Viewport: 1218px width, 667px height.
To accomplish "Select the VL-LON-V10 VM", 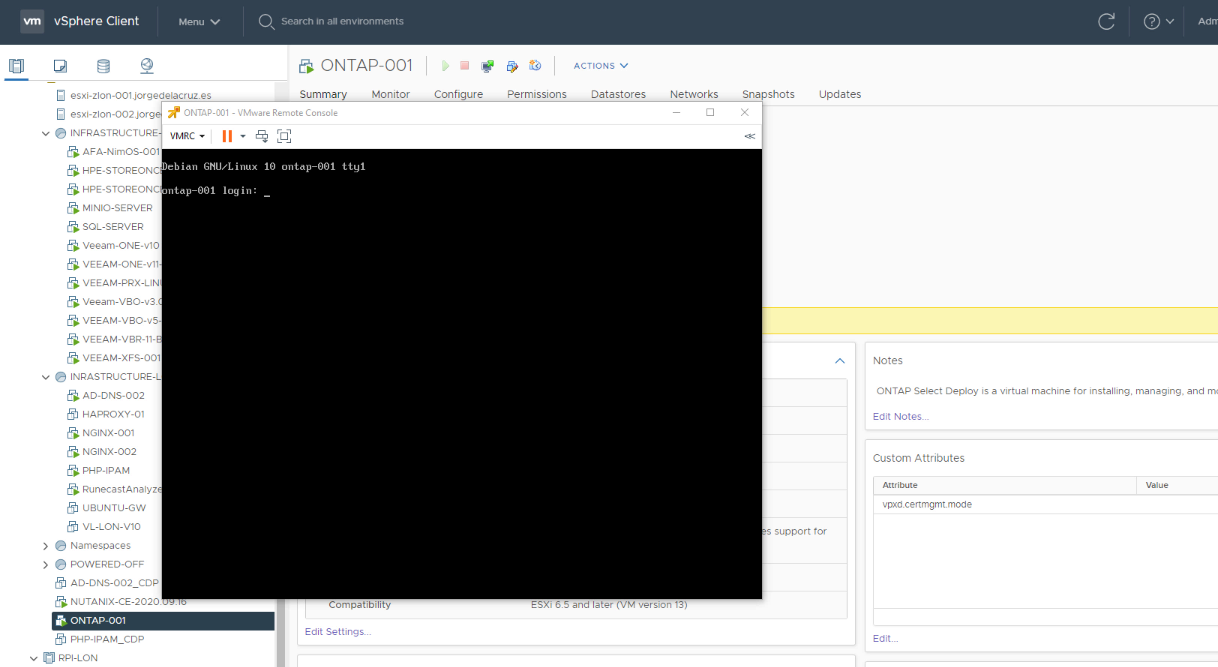I will [x=111, y=527].
